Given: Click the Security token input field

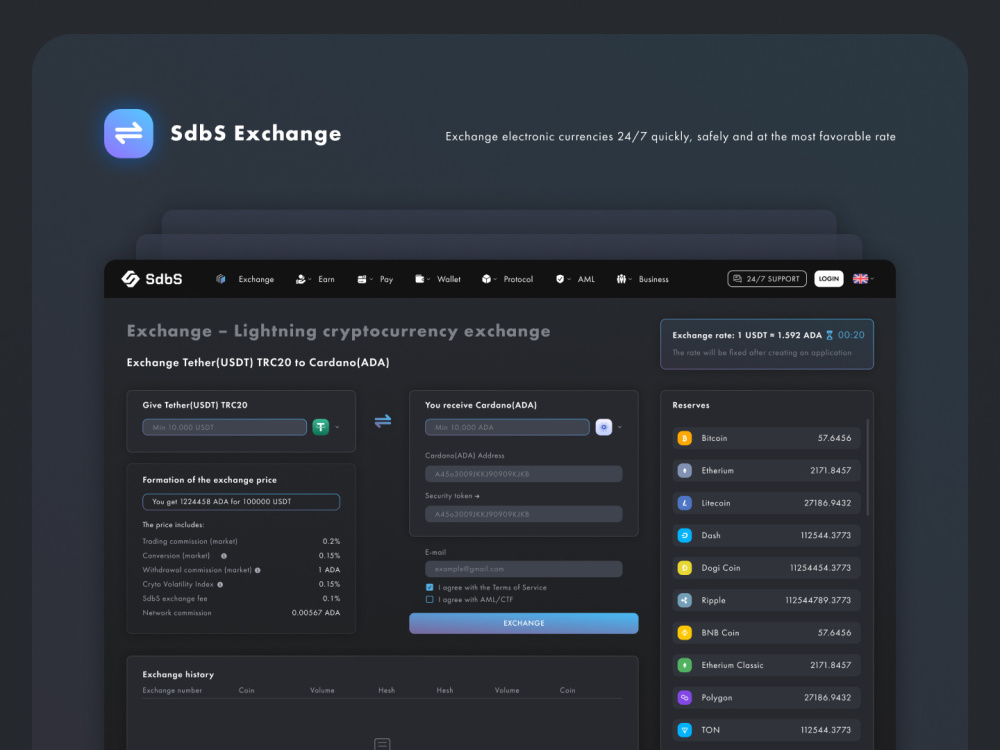Looking at the screenshot, I should click(x=524, y=514).
